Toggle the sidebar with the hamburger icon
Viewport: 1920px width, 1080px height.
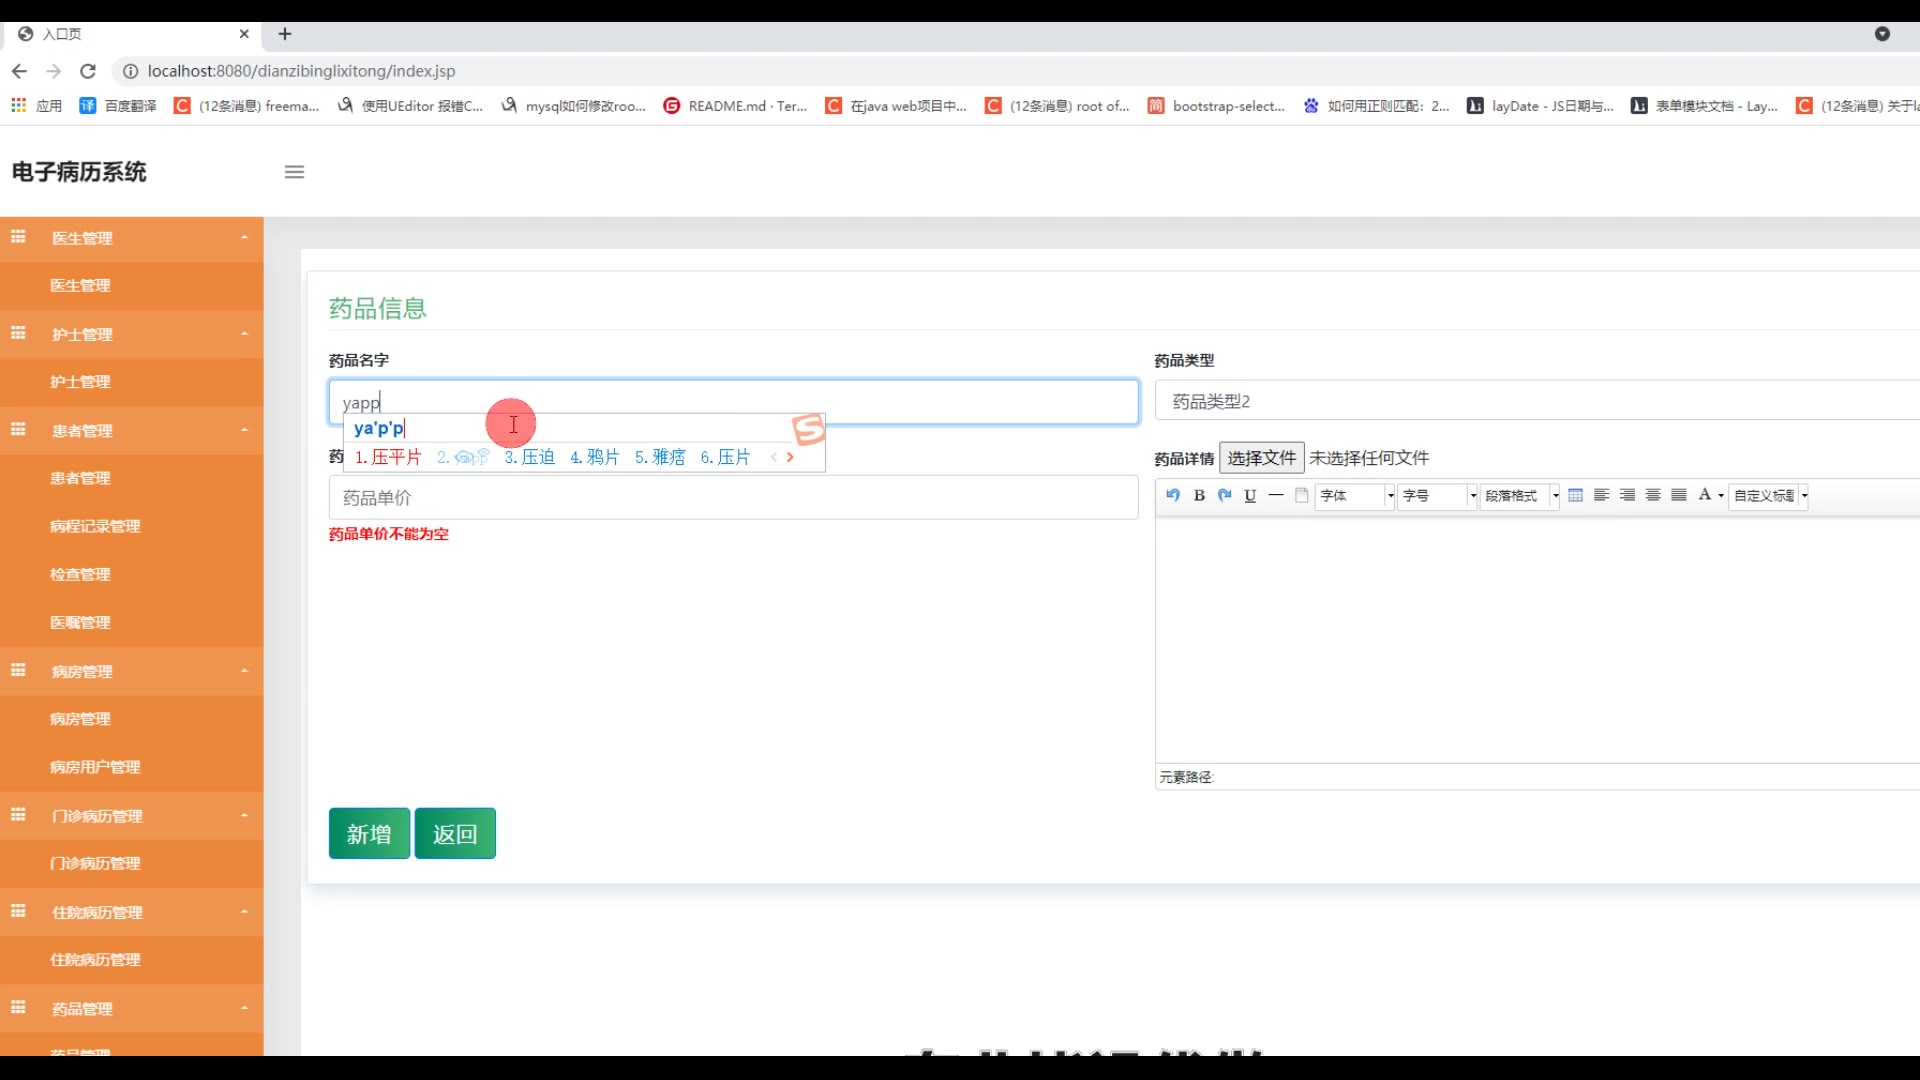click(x=294, y=172)
